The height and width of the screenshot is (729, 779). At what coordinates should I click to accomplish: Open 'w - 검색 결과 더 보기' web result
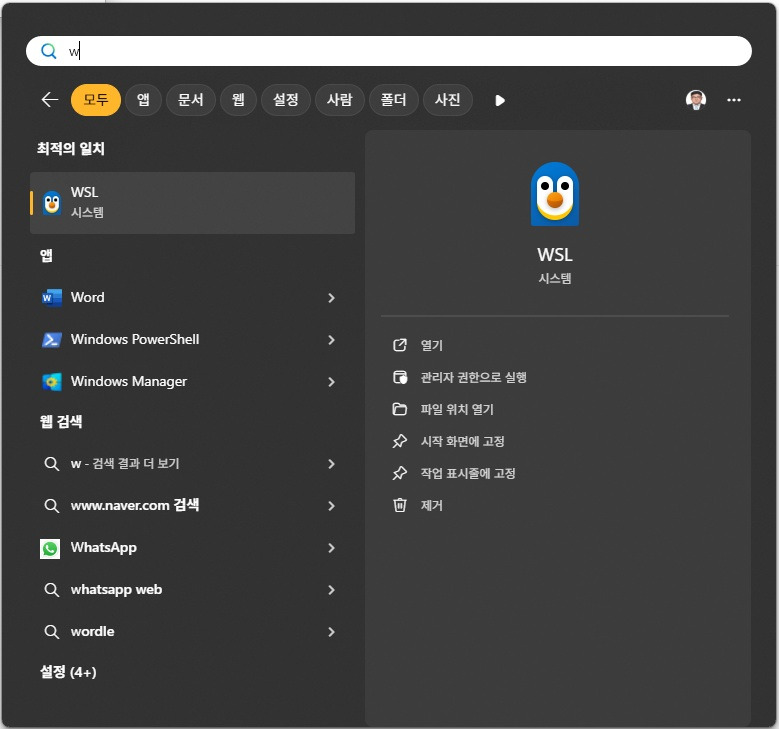pyautogui.click(x=193, y=464)
